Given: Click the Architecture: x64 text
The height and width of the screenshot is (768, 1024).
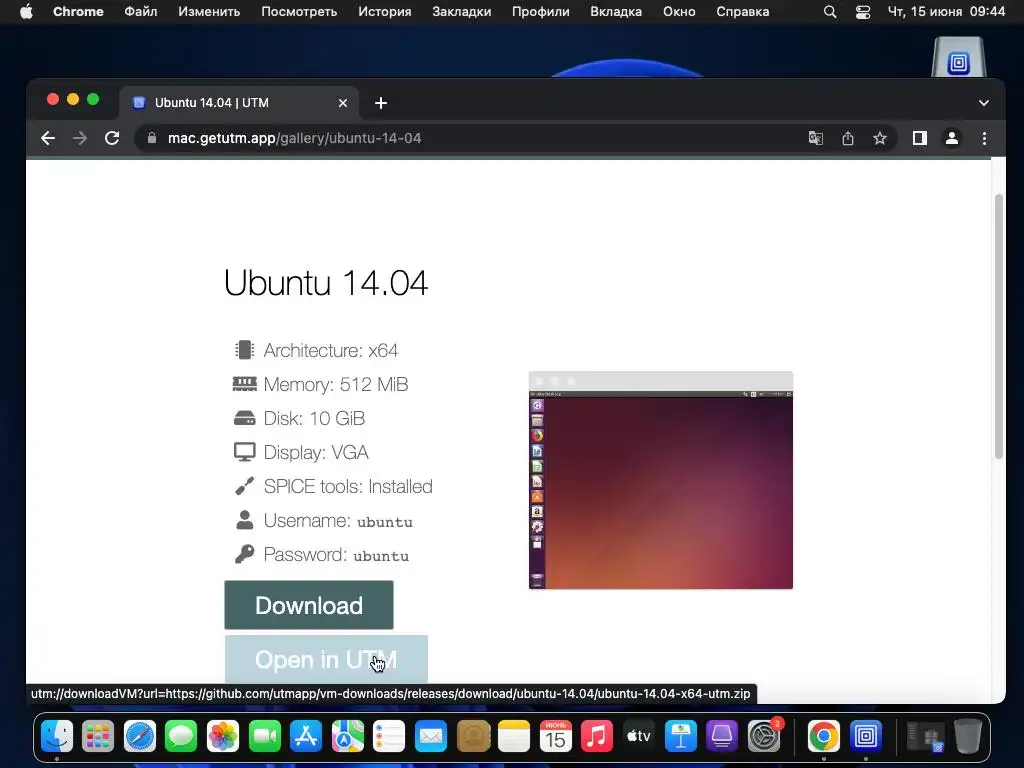Looking at the screenshot, I should tap(330, 350).
